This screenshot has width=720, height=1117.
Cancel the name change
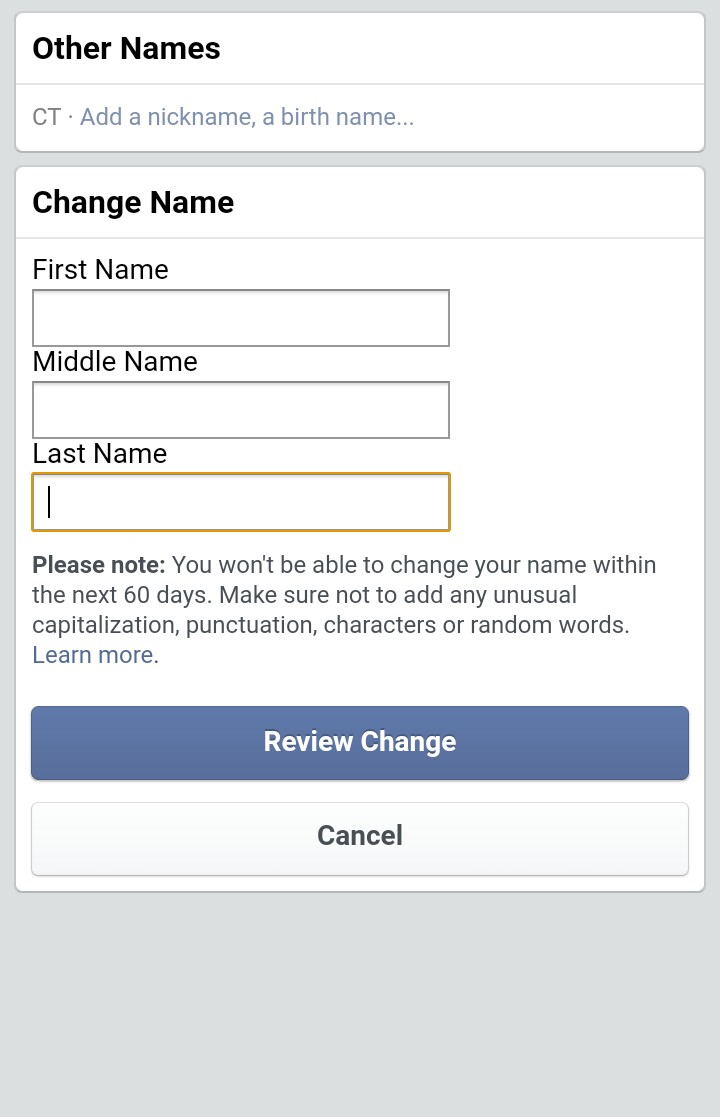[360, 836]
